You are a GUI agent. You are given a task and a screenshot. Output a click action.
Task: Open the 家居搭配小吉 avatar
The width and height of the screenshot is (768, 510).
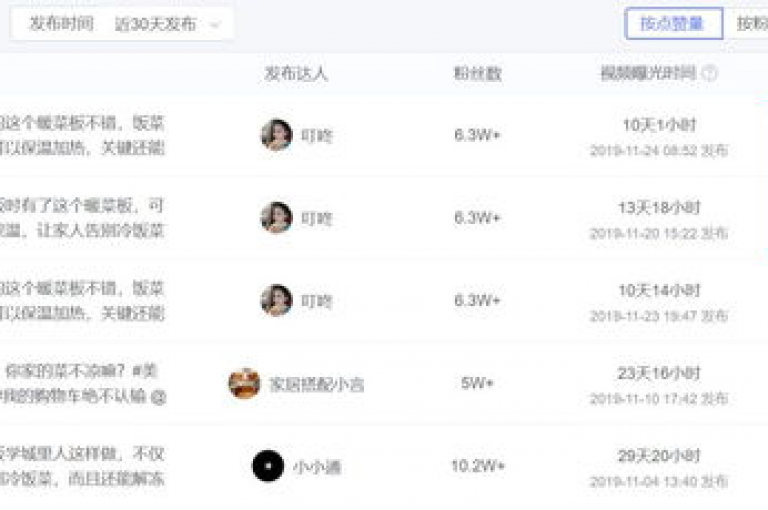(x=244, y=384)
